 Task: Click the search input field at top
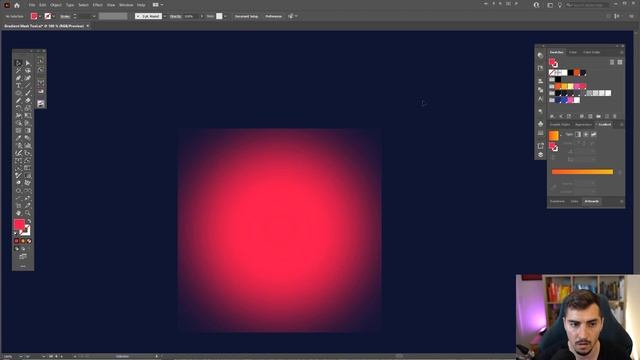click(588, 5)
